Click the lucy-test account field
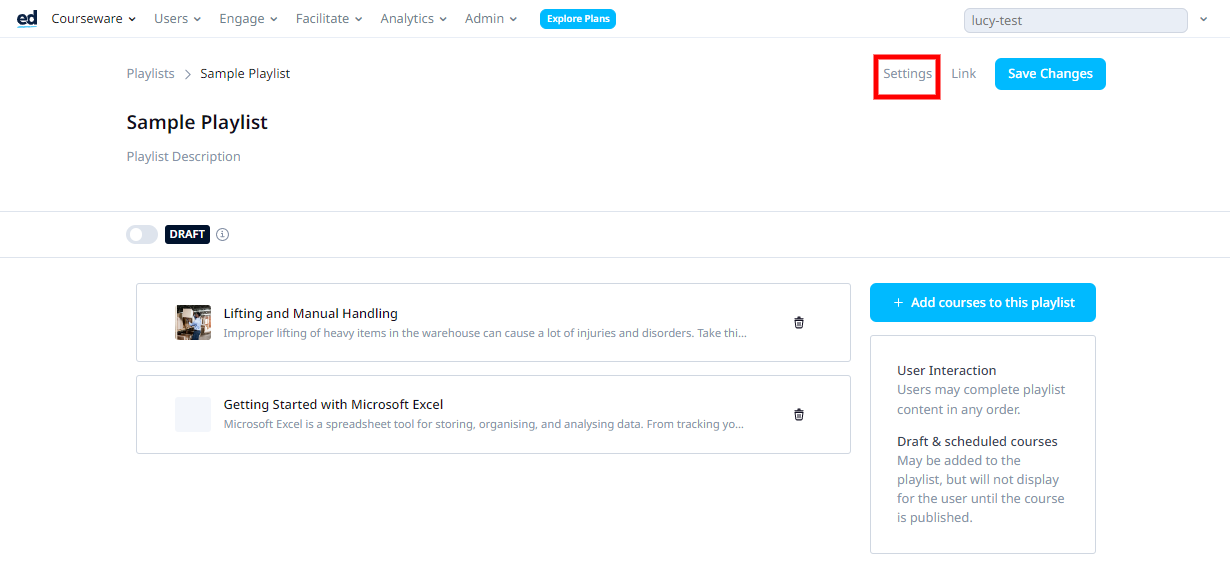Screen dimensions: 1230x581 pos(1075,20)
